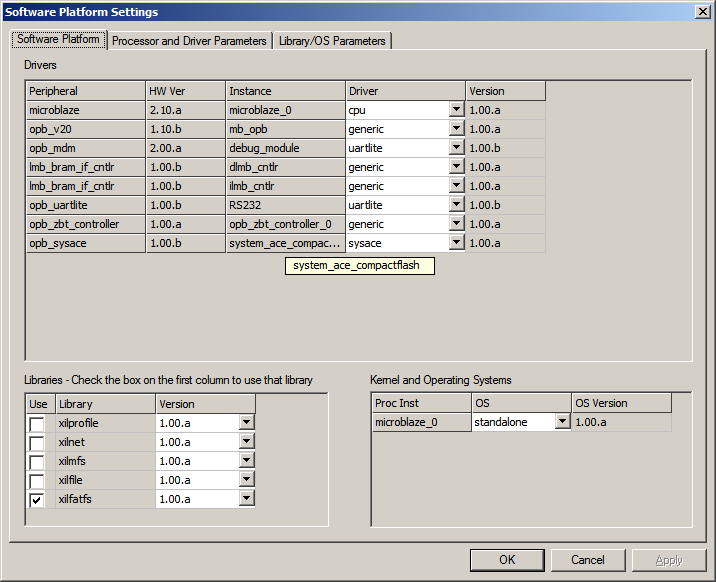
Task: Click the OK button
Action: pos(507,560)
